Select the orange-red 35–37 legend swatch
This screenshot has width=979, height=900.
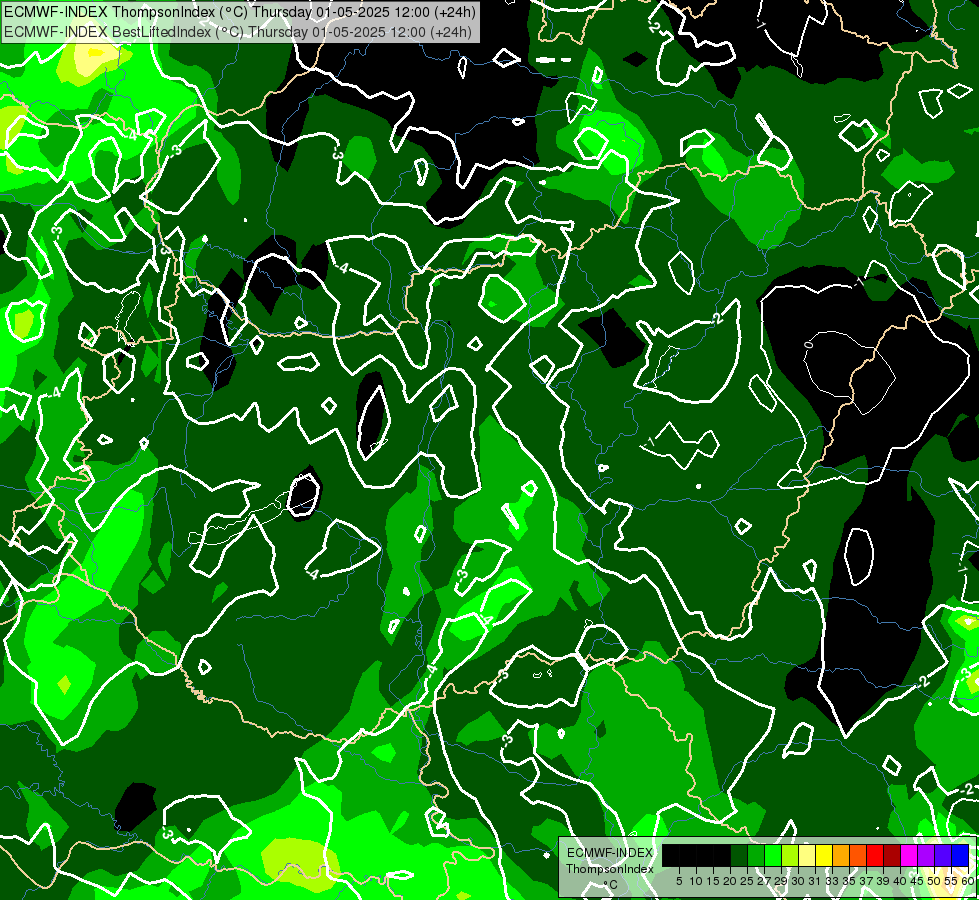858,855
